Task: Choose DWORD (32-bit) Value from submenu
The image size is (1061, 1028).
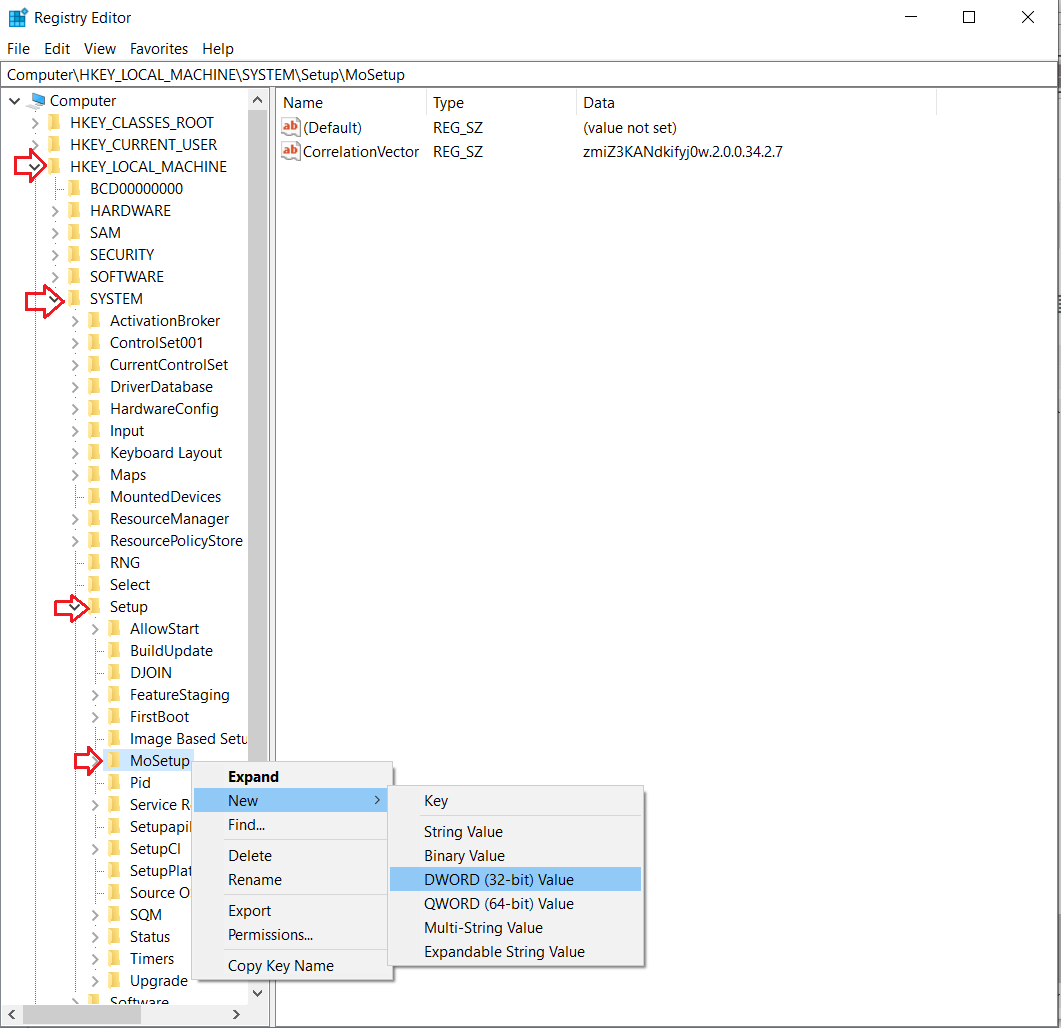Action: [515, 879]
